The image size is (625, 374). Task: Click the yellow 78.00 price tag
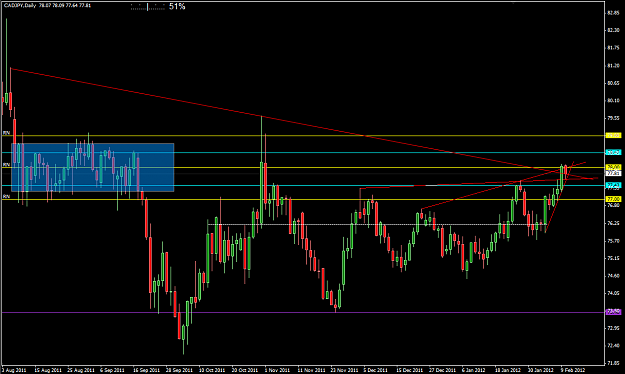(x=613, y=167)
